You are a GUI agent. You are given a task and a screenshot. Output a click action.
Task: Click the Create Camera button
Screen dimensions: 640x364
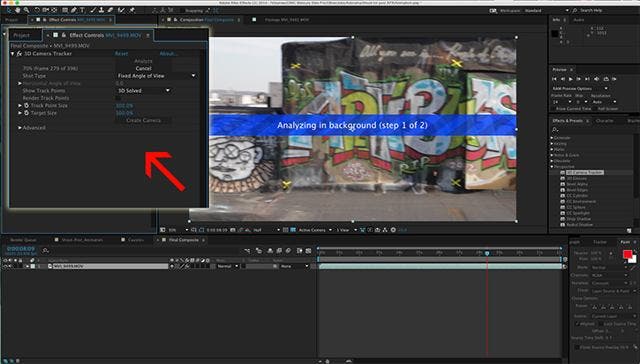(x=143, y=120)
